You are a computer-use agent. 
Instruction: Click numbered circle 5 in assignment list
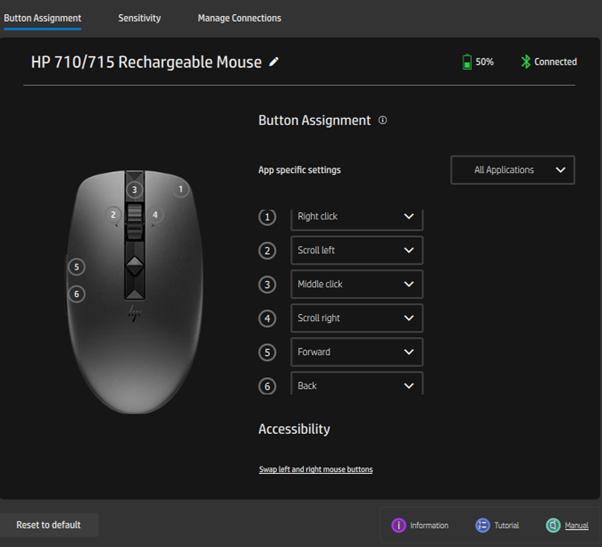(267, 352)
